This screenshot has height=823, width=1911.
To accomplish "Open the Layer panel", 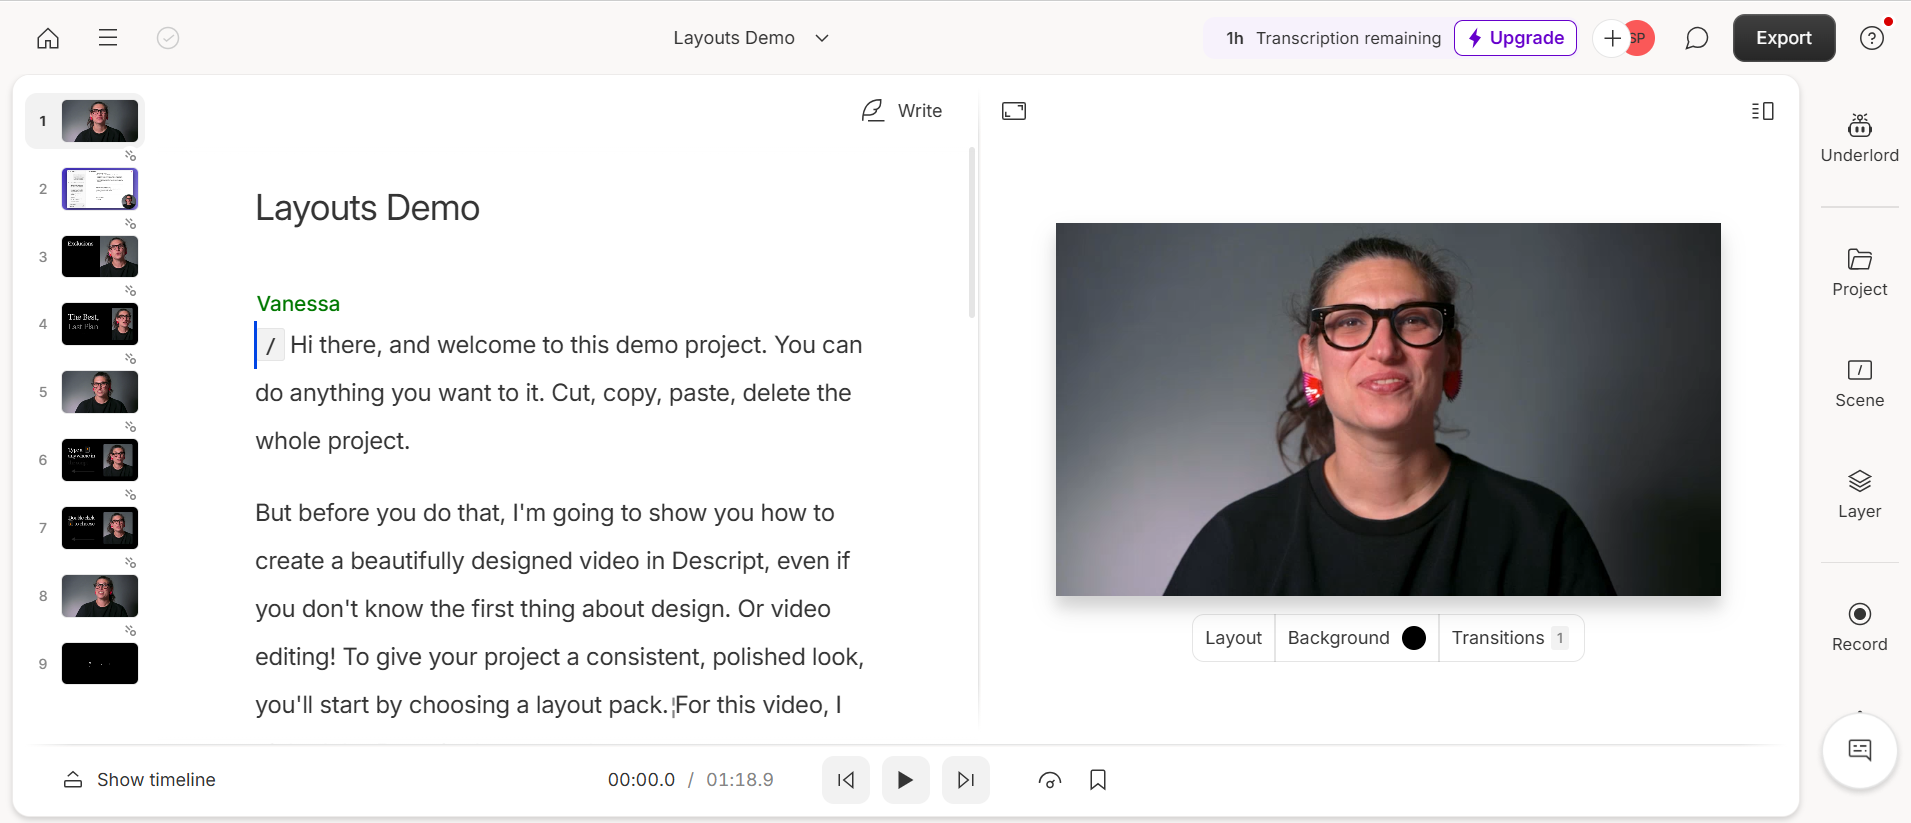I will coord(1859,494).
